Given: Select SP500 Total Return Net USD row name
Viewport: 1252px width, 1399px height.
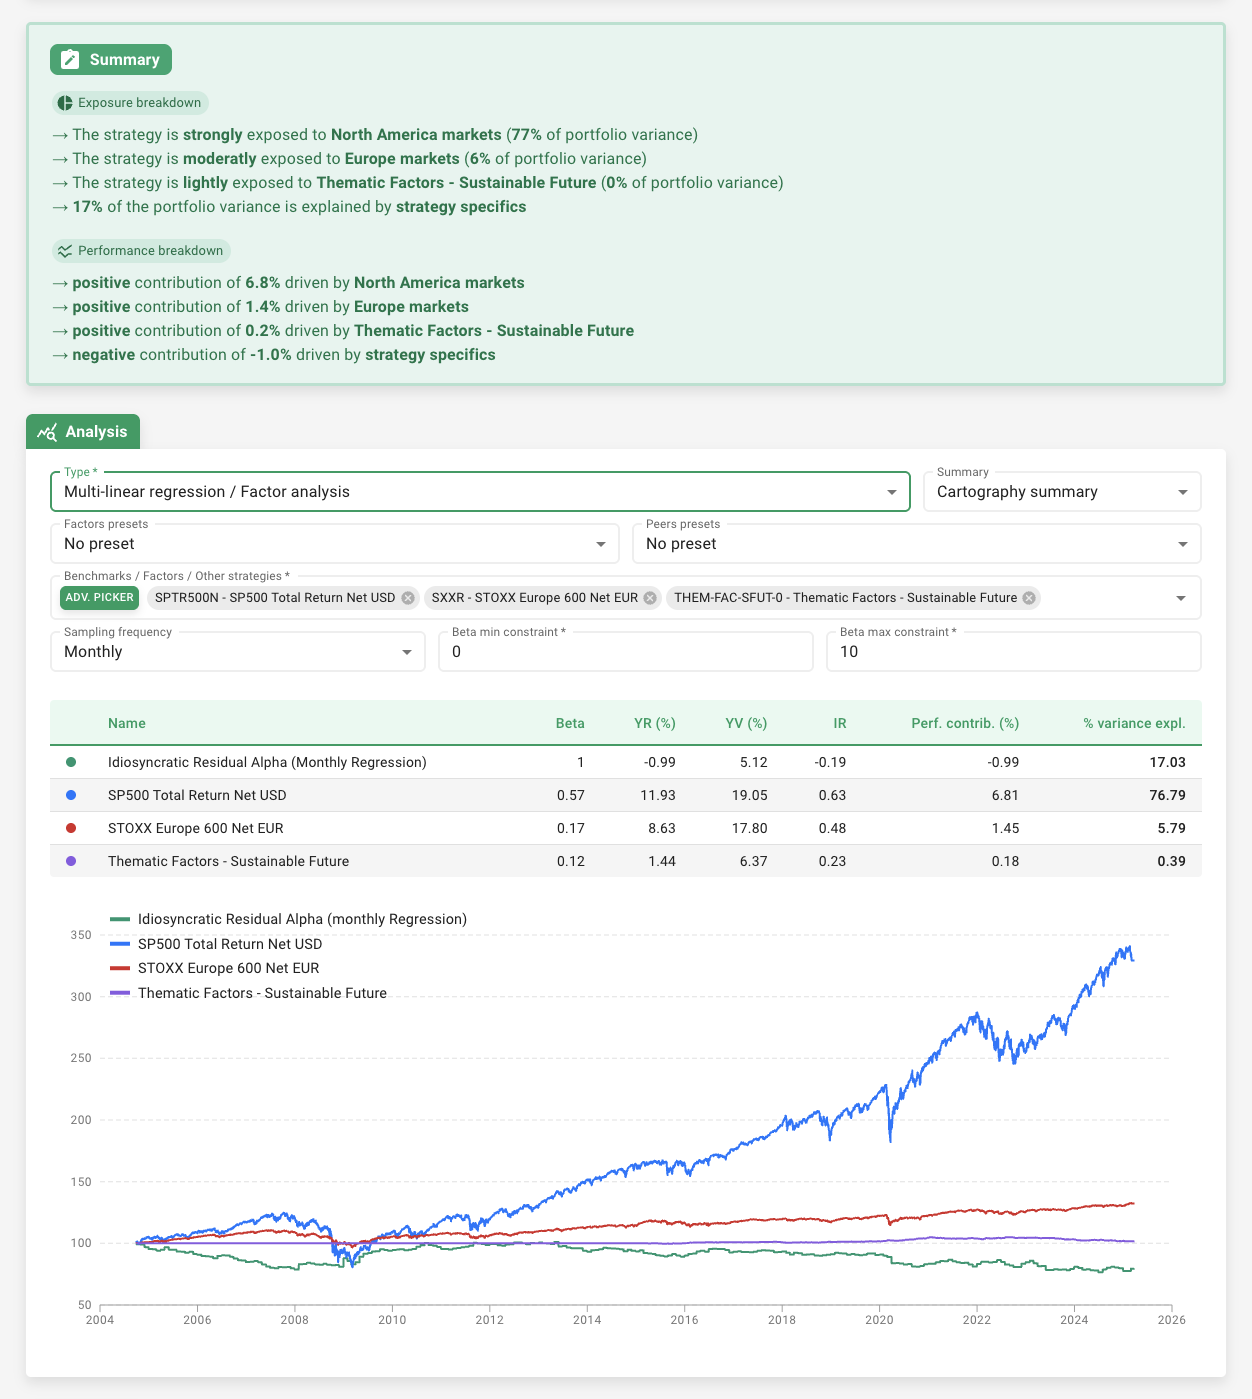Looking at the screenshot, I should 197,795.
